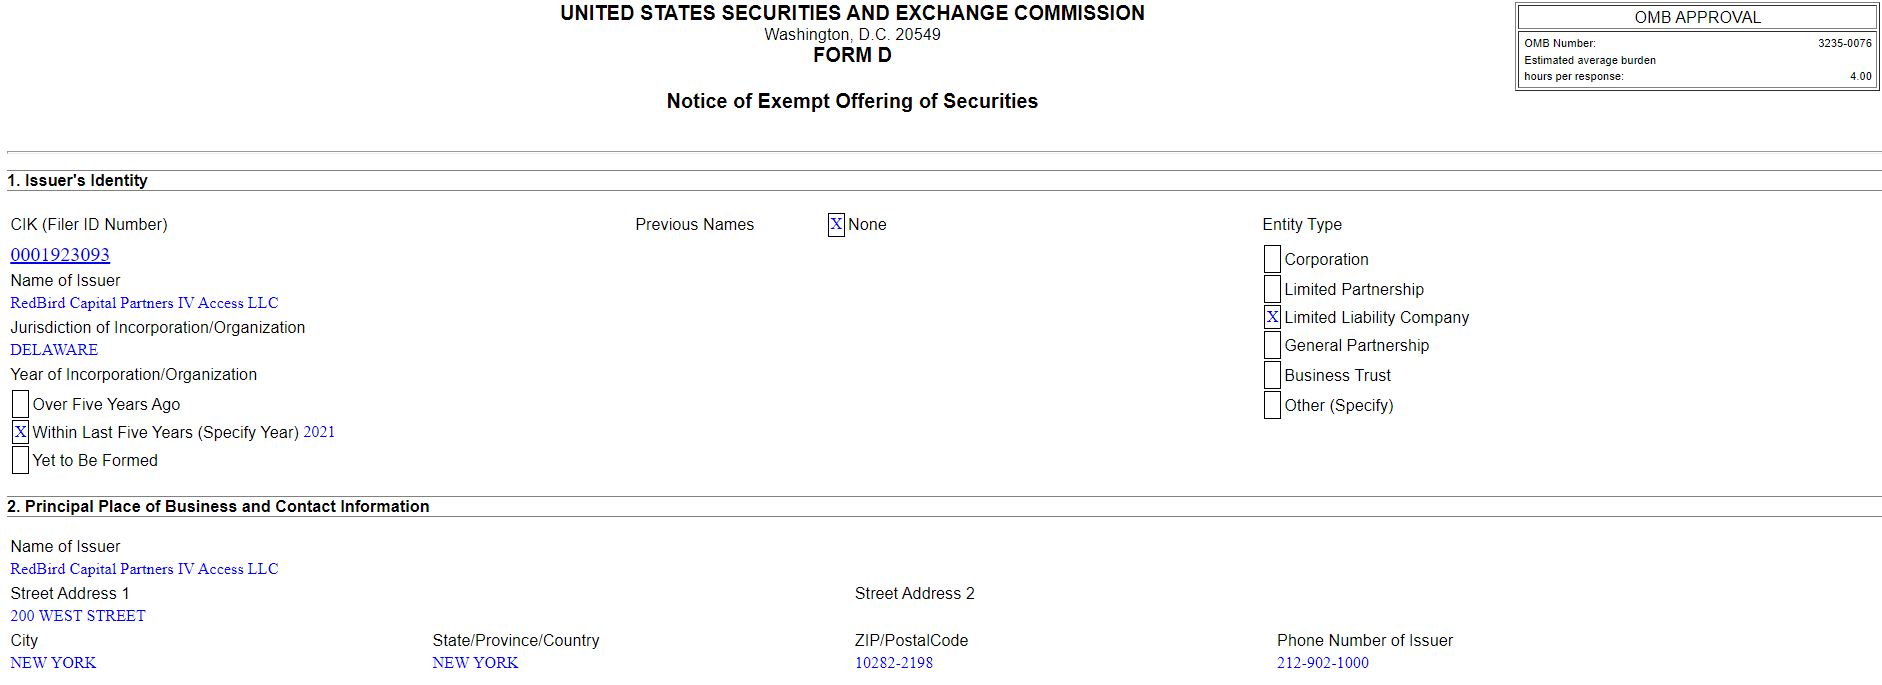The height and width of the screenshot is (685, 1882).
Task: Uncheck the Limited Liability Company checkbox
Action: (1272, 317)
